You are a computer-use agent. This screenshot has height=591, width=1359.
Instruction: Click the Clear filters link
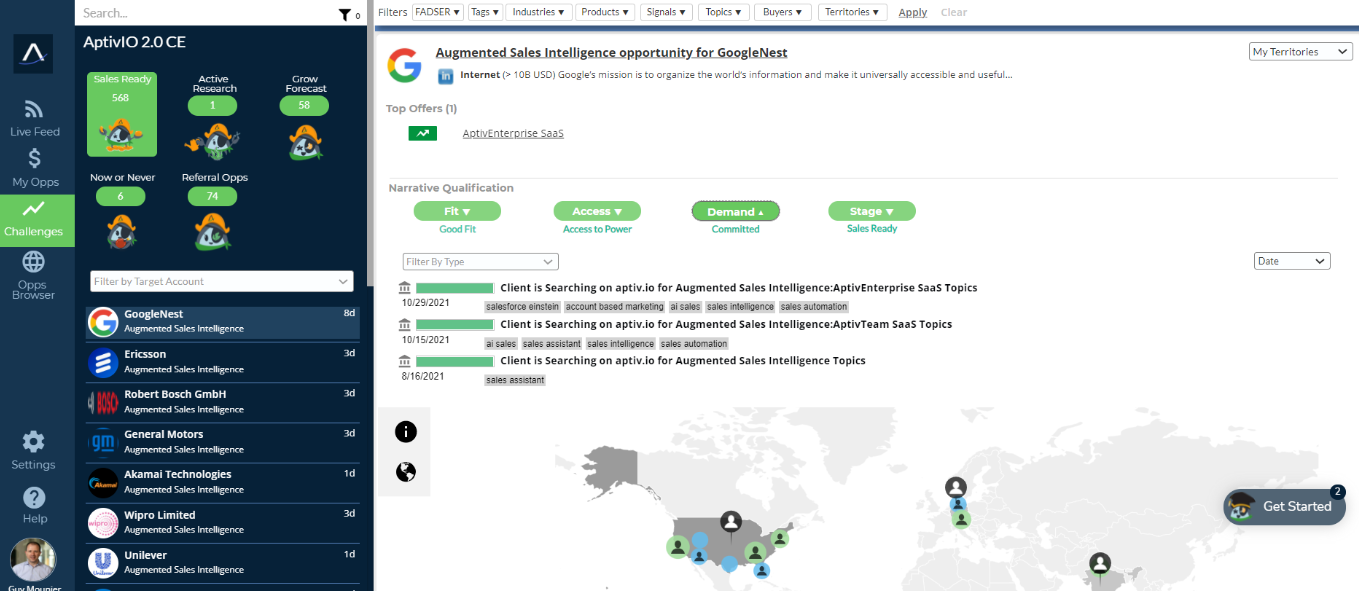tap(954, 13)
